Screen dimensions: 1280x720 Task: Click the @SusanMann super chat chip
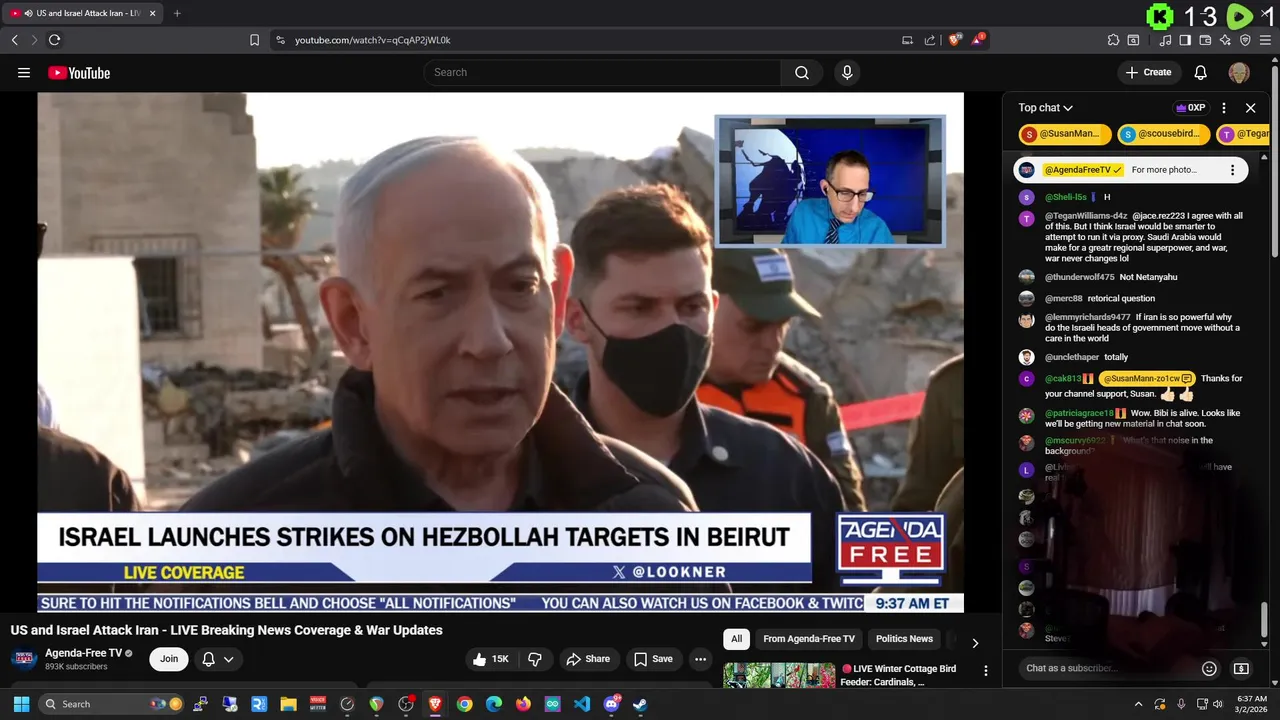tap(1063, 134)
